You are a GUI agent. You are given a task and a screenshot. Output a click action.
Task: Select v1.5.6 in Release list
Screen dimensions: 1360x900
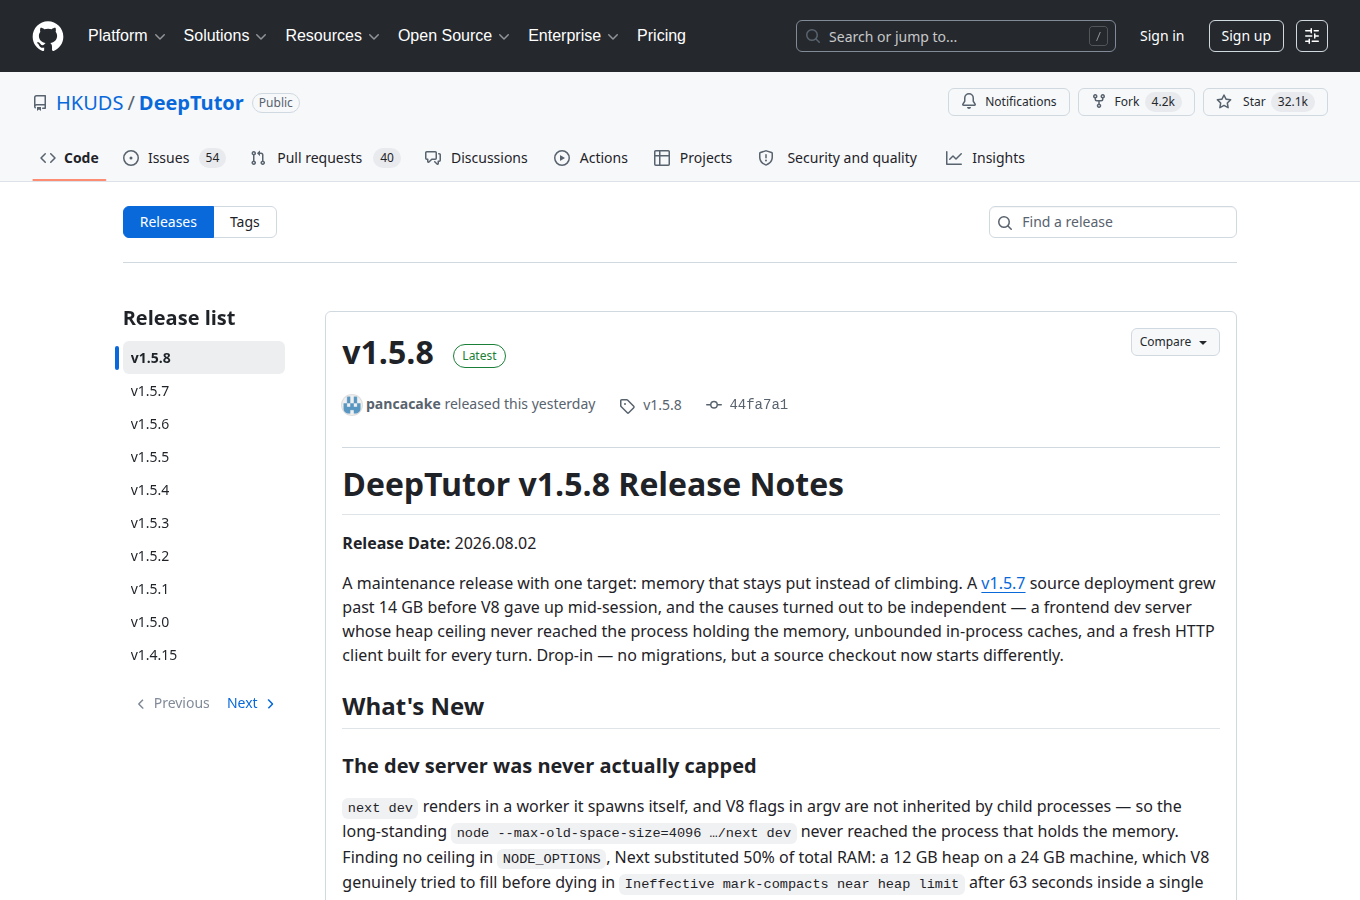point(204,424)
